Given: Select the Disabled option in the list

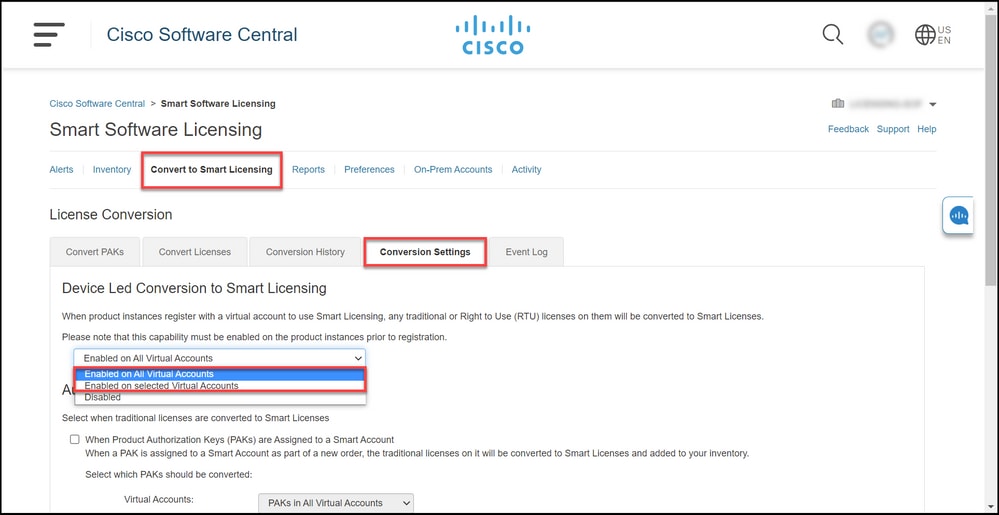Looking at the screenshot, I should pyautogui.click(x=220, y=397).
